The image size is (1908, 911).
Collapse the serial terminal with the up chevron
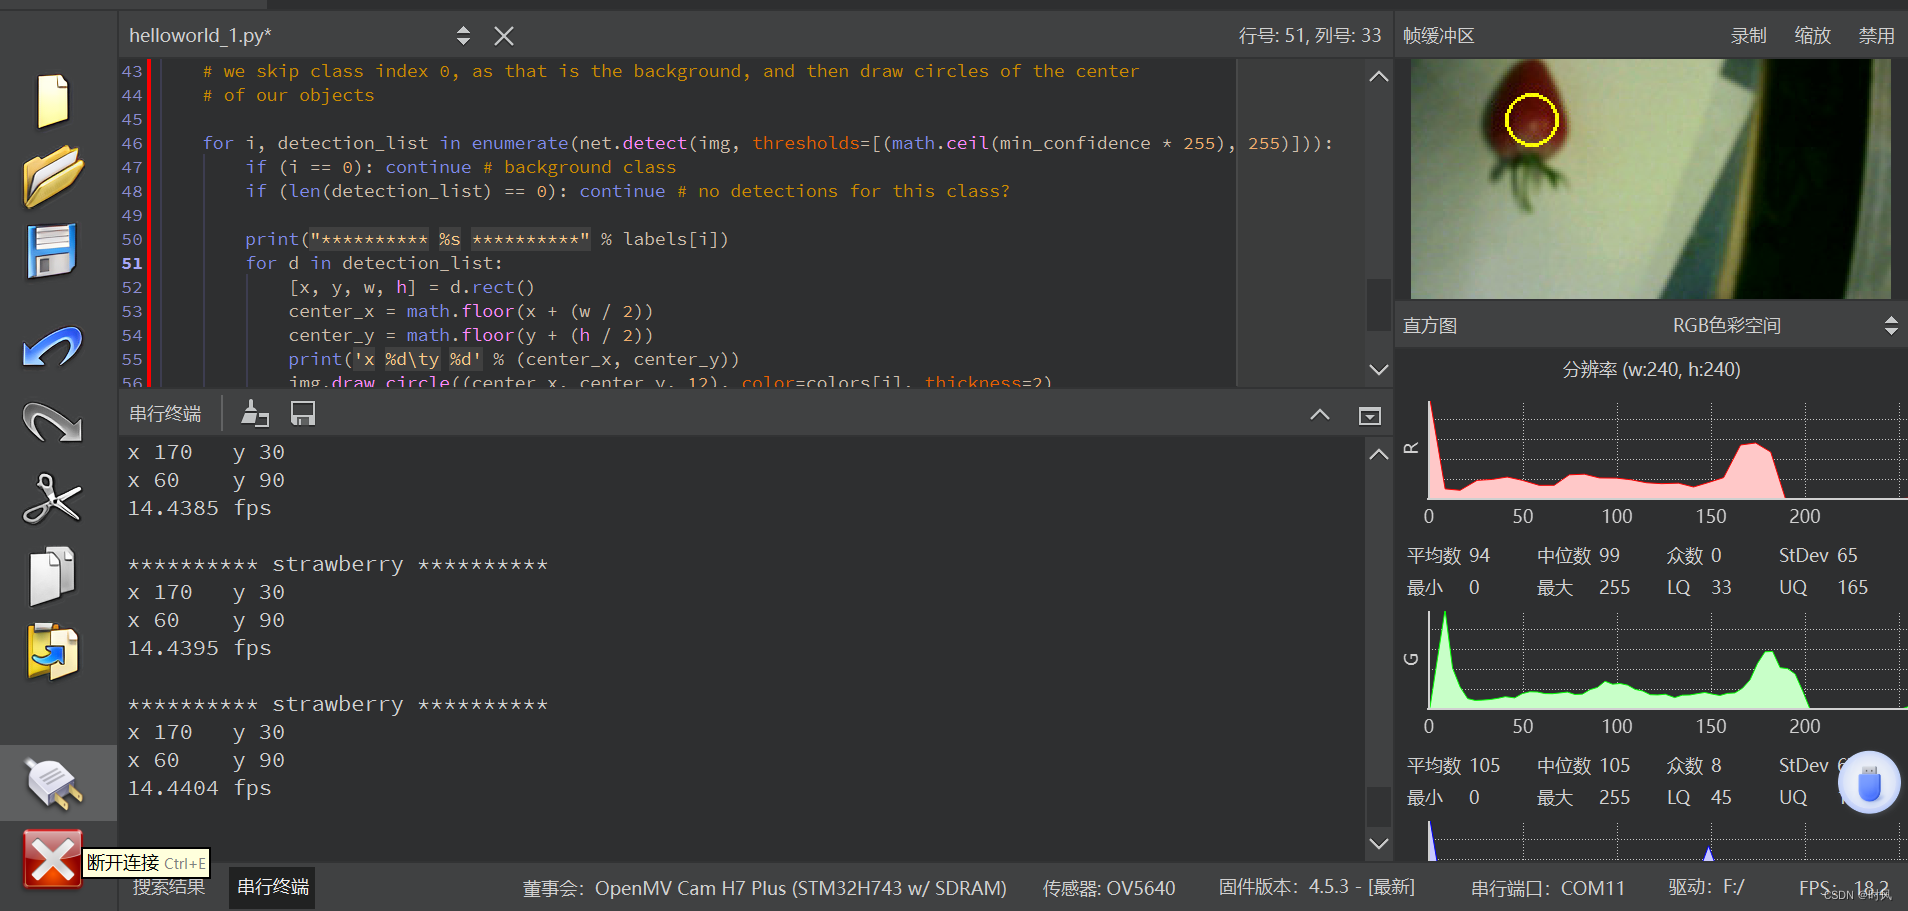tap(1320, 415)
